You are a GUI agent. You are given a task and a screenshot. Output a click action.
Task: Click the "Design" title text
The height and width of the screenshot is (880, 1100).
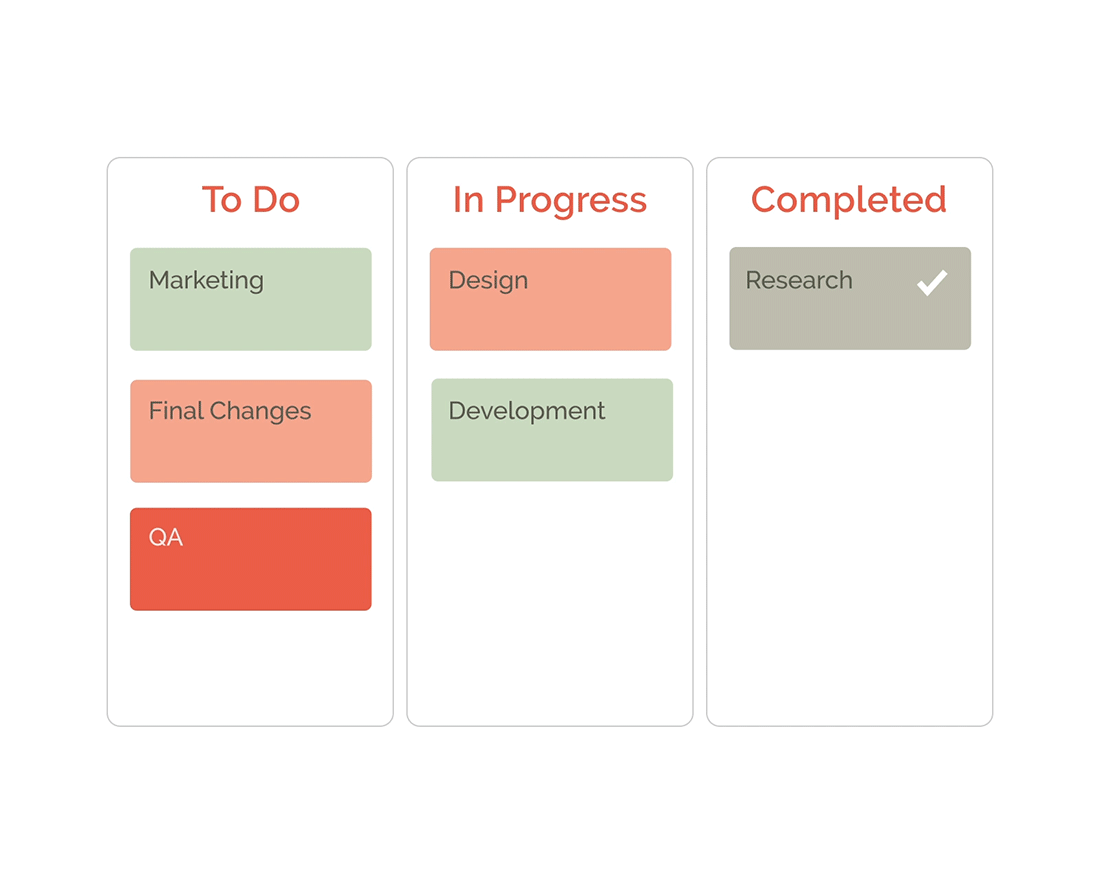pos(488,280)
